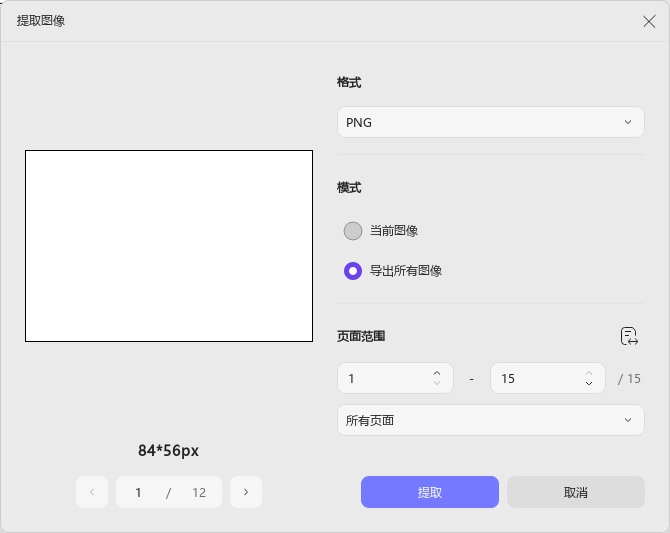Click the current image number field
The image size is (670, 533).
(x=138, y=492)
